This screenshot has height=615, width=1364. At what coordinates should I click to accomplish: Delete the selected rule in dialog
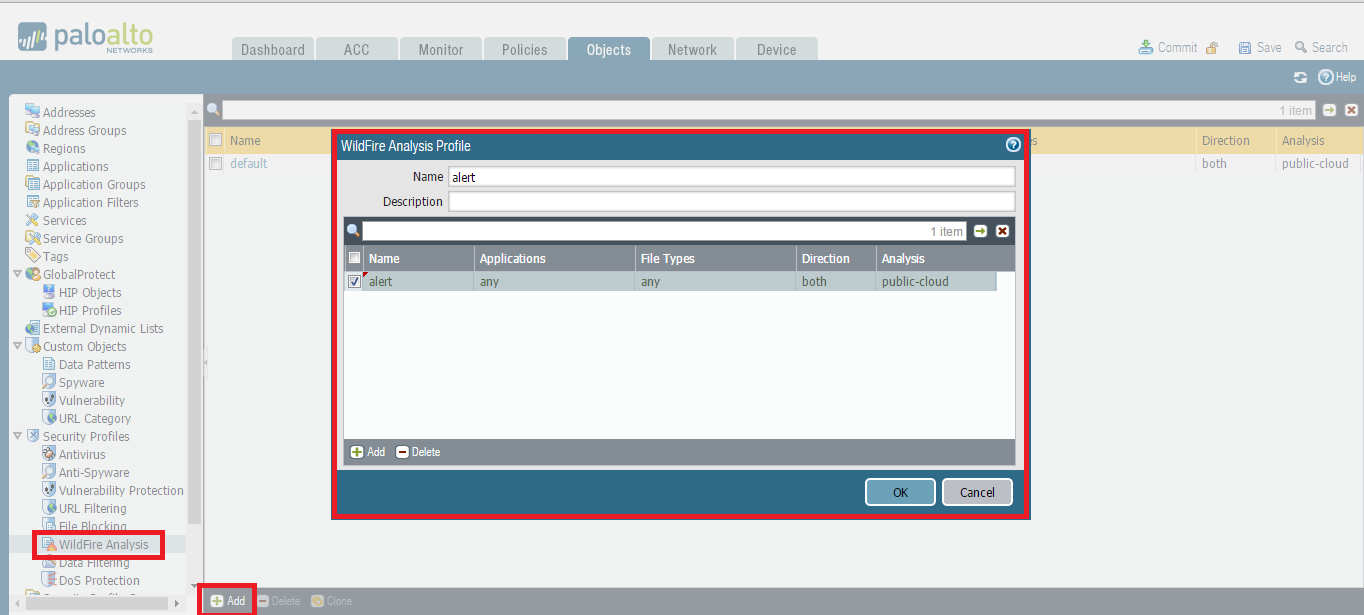pos(418,452)
